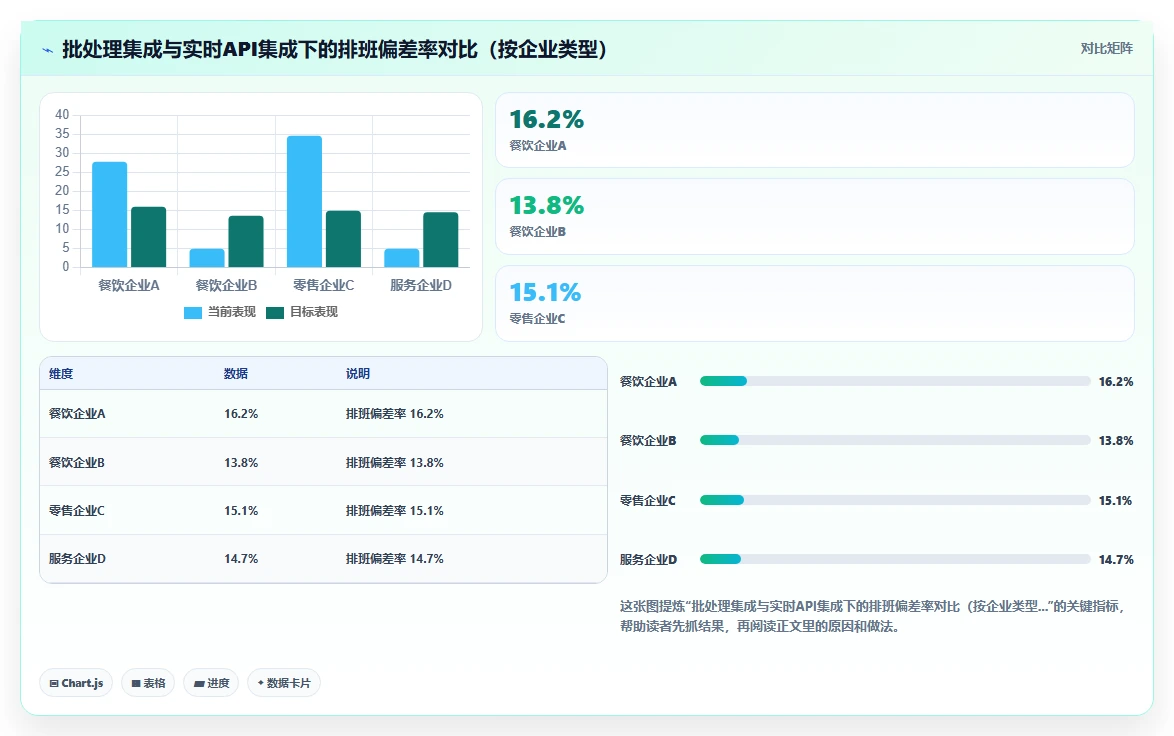The height and width of the screenshot is (736, 1174).
Task: Toggle 当前表现 legend swatch
Action: tap(192, 312)
